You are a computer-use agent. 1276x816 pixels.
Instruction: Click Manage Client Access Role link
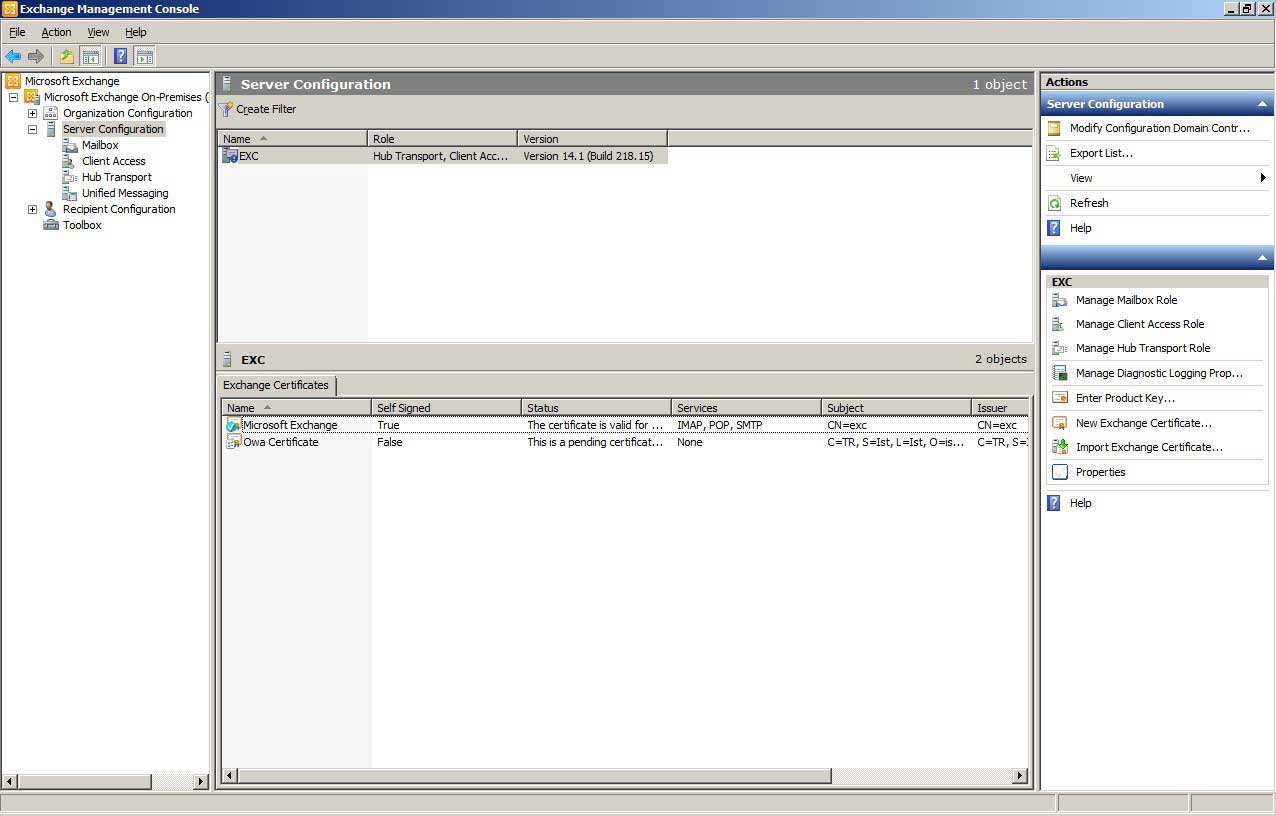pyautogui.click(x=1139, y=324)
